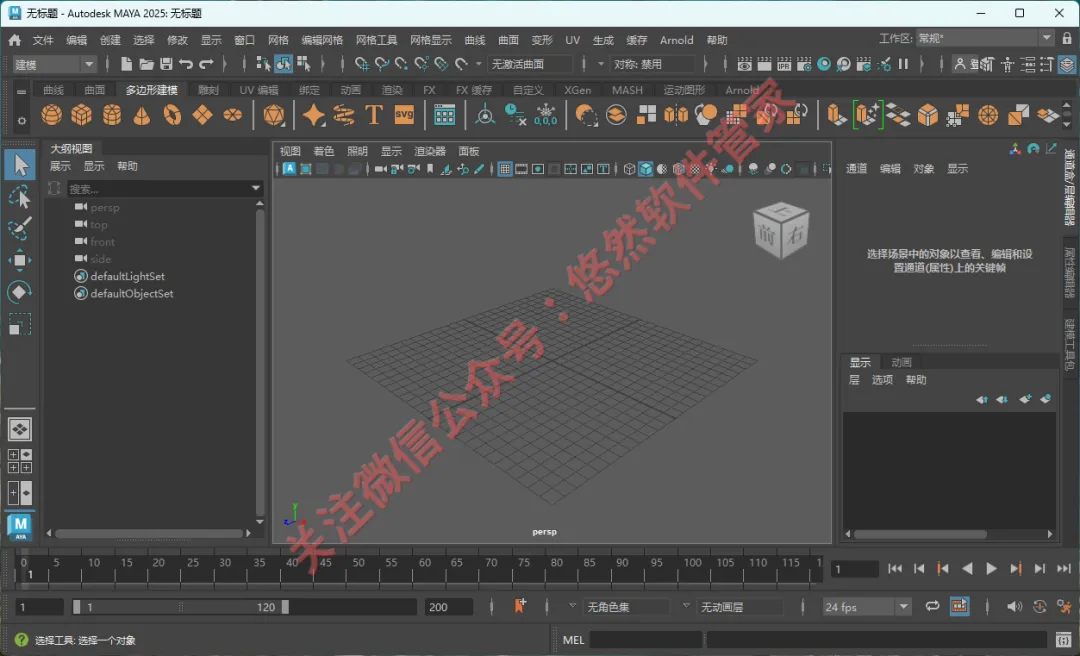This screenshot has height=656, width=1080.
Task: Click the Home icon in menu bar
Action: pos(14,40)
